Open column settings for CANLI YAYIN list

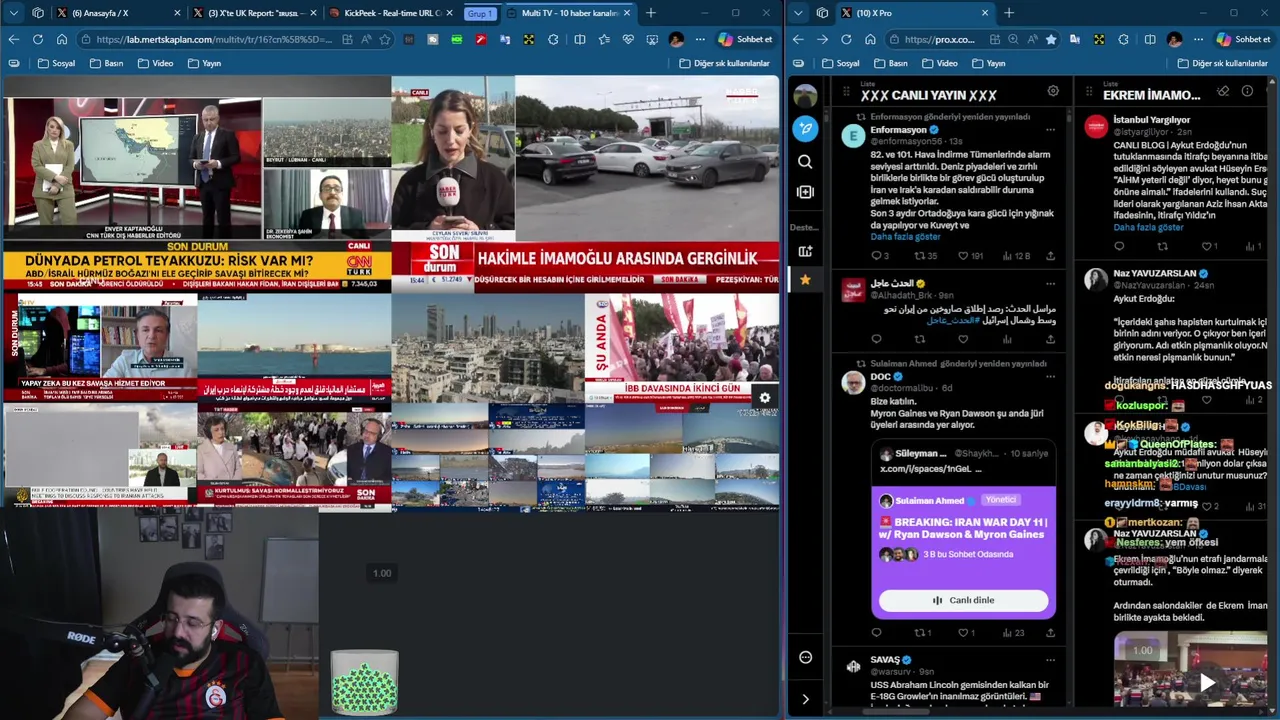1053,91
